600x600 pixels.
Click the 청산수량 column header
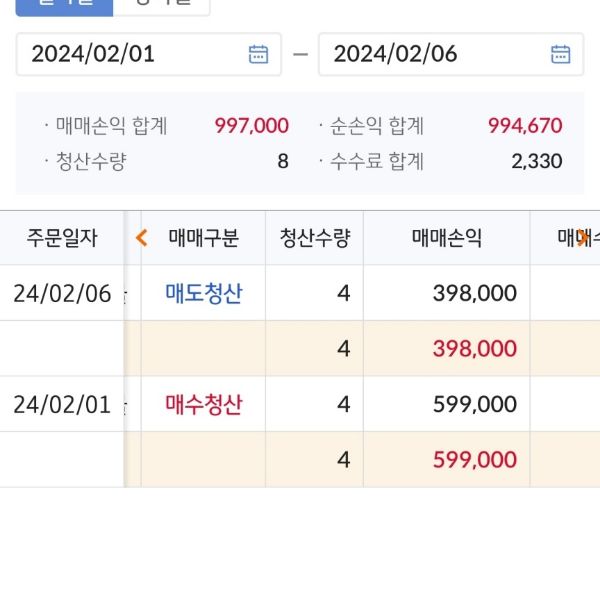314,238
